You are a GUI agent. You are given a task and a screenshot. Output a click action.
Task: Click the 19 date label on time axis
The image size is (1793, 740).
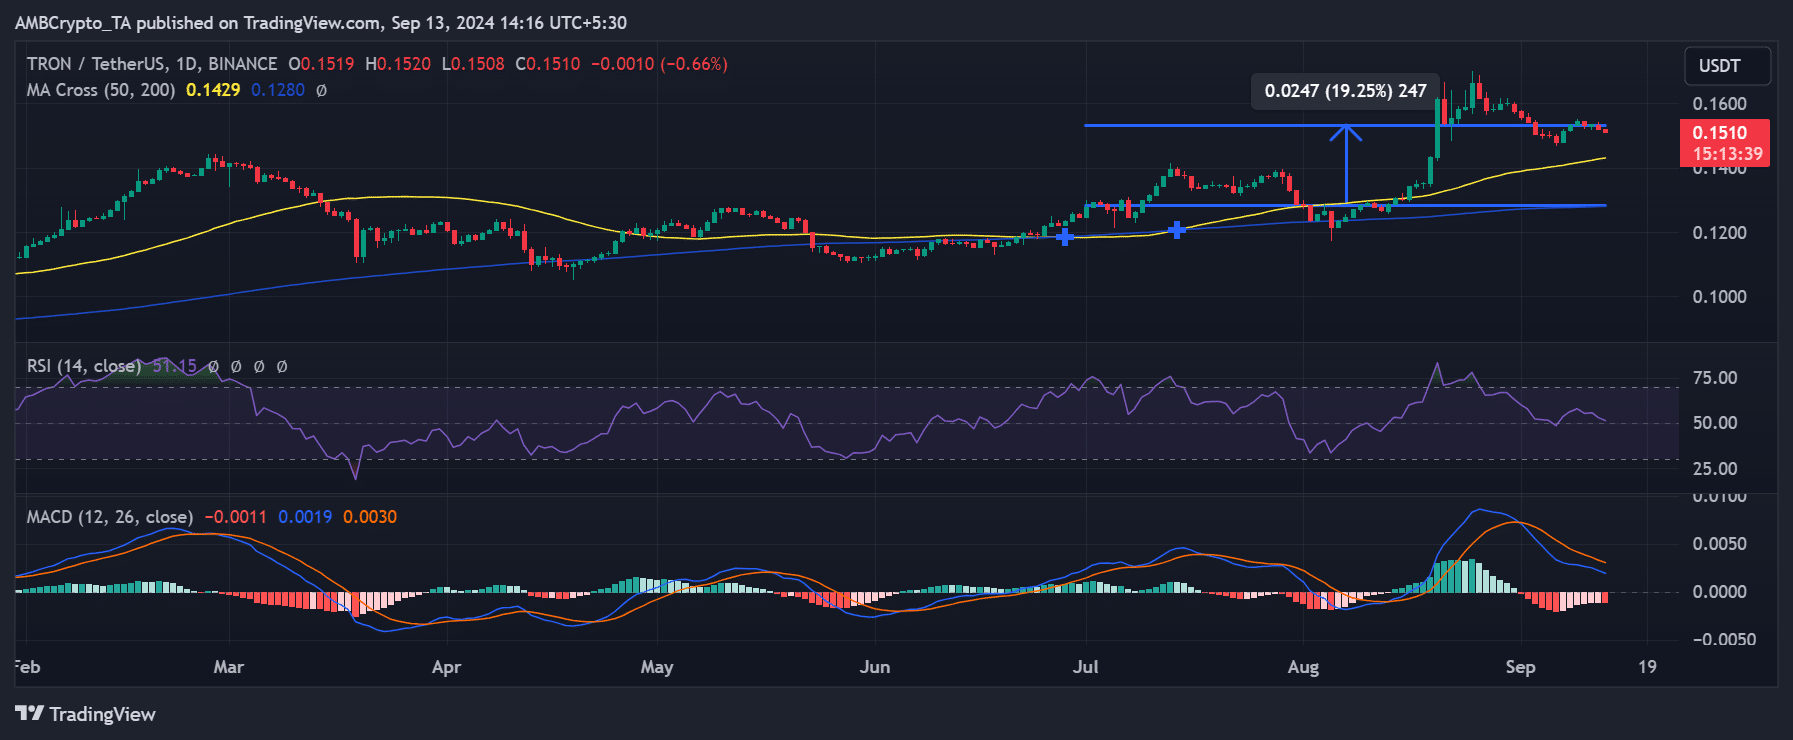(x=1647, y=667)
